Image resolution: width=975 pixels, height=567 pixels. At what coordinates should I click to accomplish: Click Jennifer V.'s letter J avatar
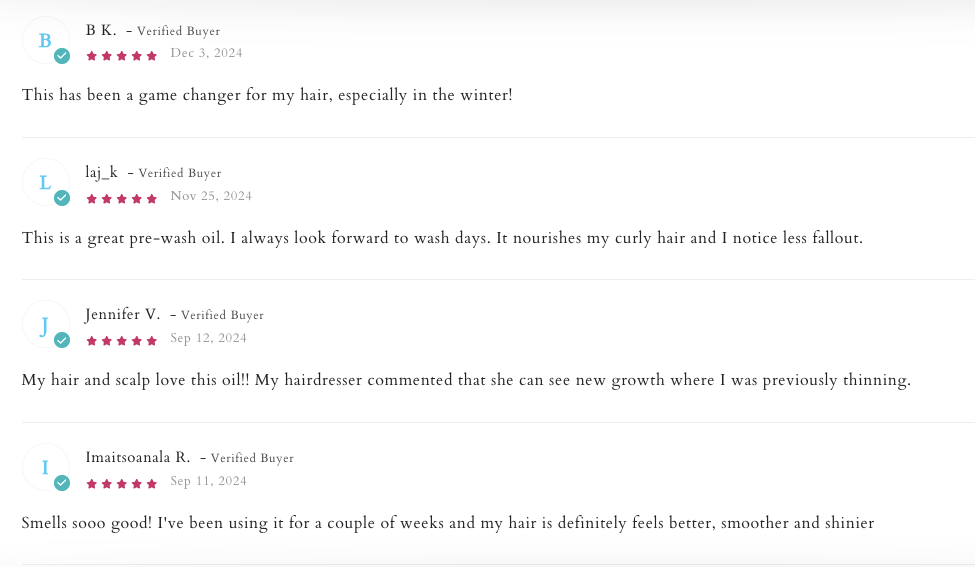[44, 325]
